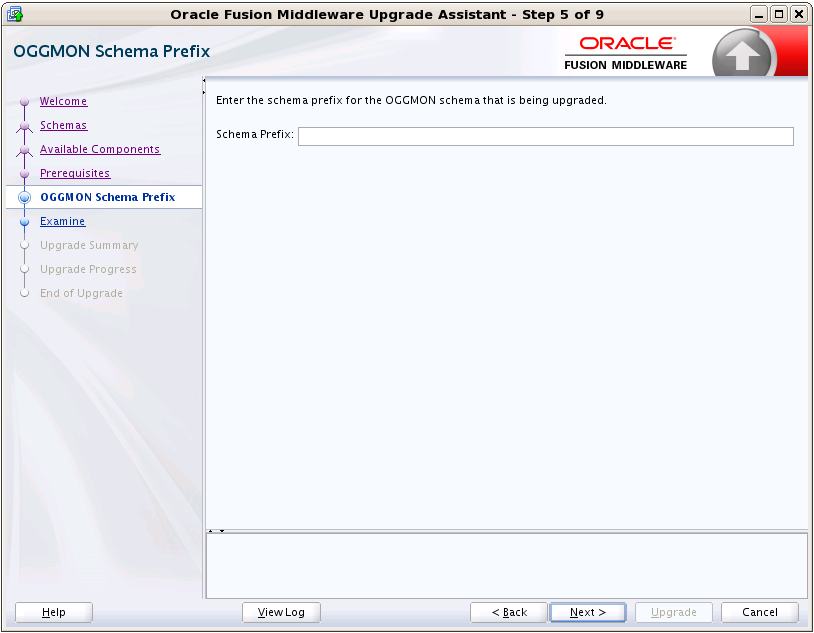Click the Examine step bullet icon
814x633 pixels.
coord(24,221)
